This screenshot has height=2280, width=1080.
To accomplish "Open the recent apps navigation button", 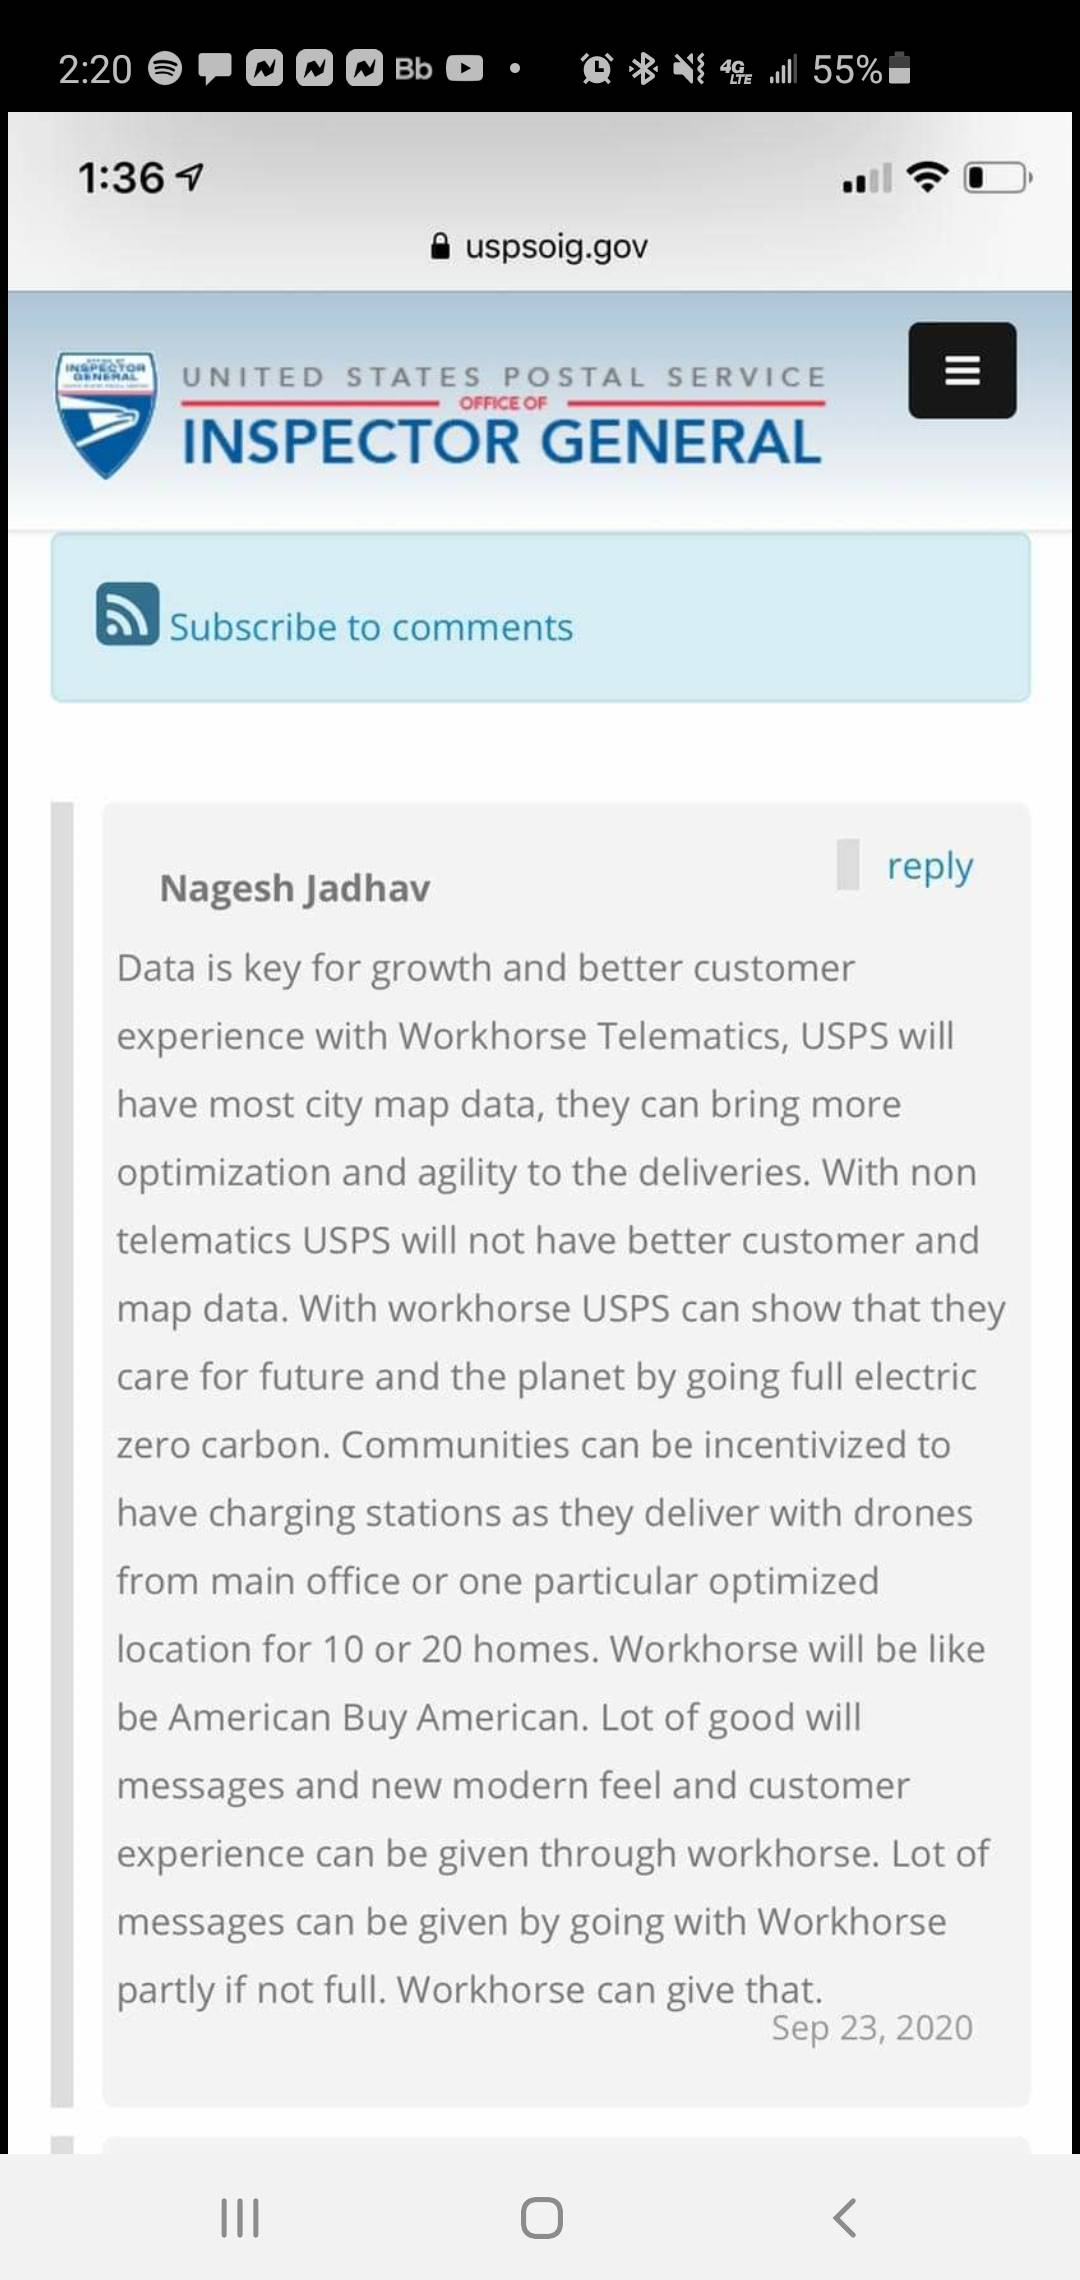I will tap(240, 2217).
